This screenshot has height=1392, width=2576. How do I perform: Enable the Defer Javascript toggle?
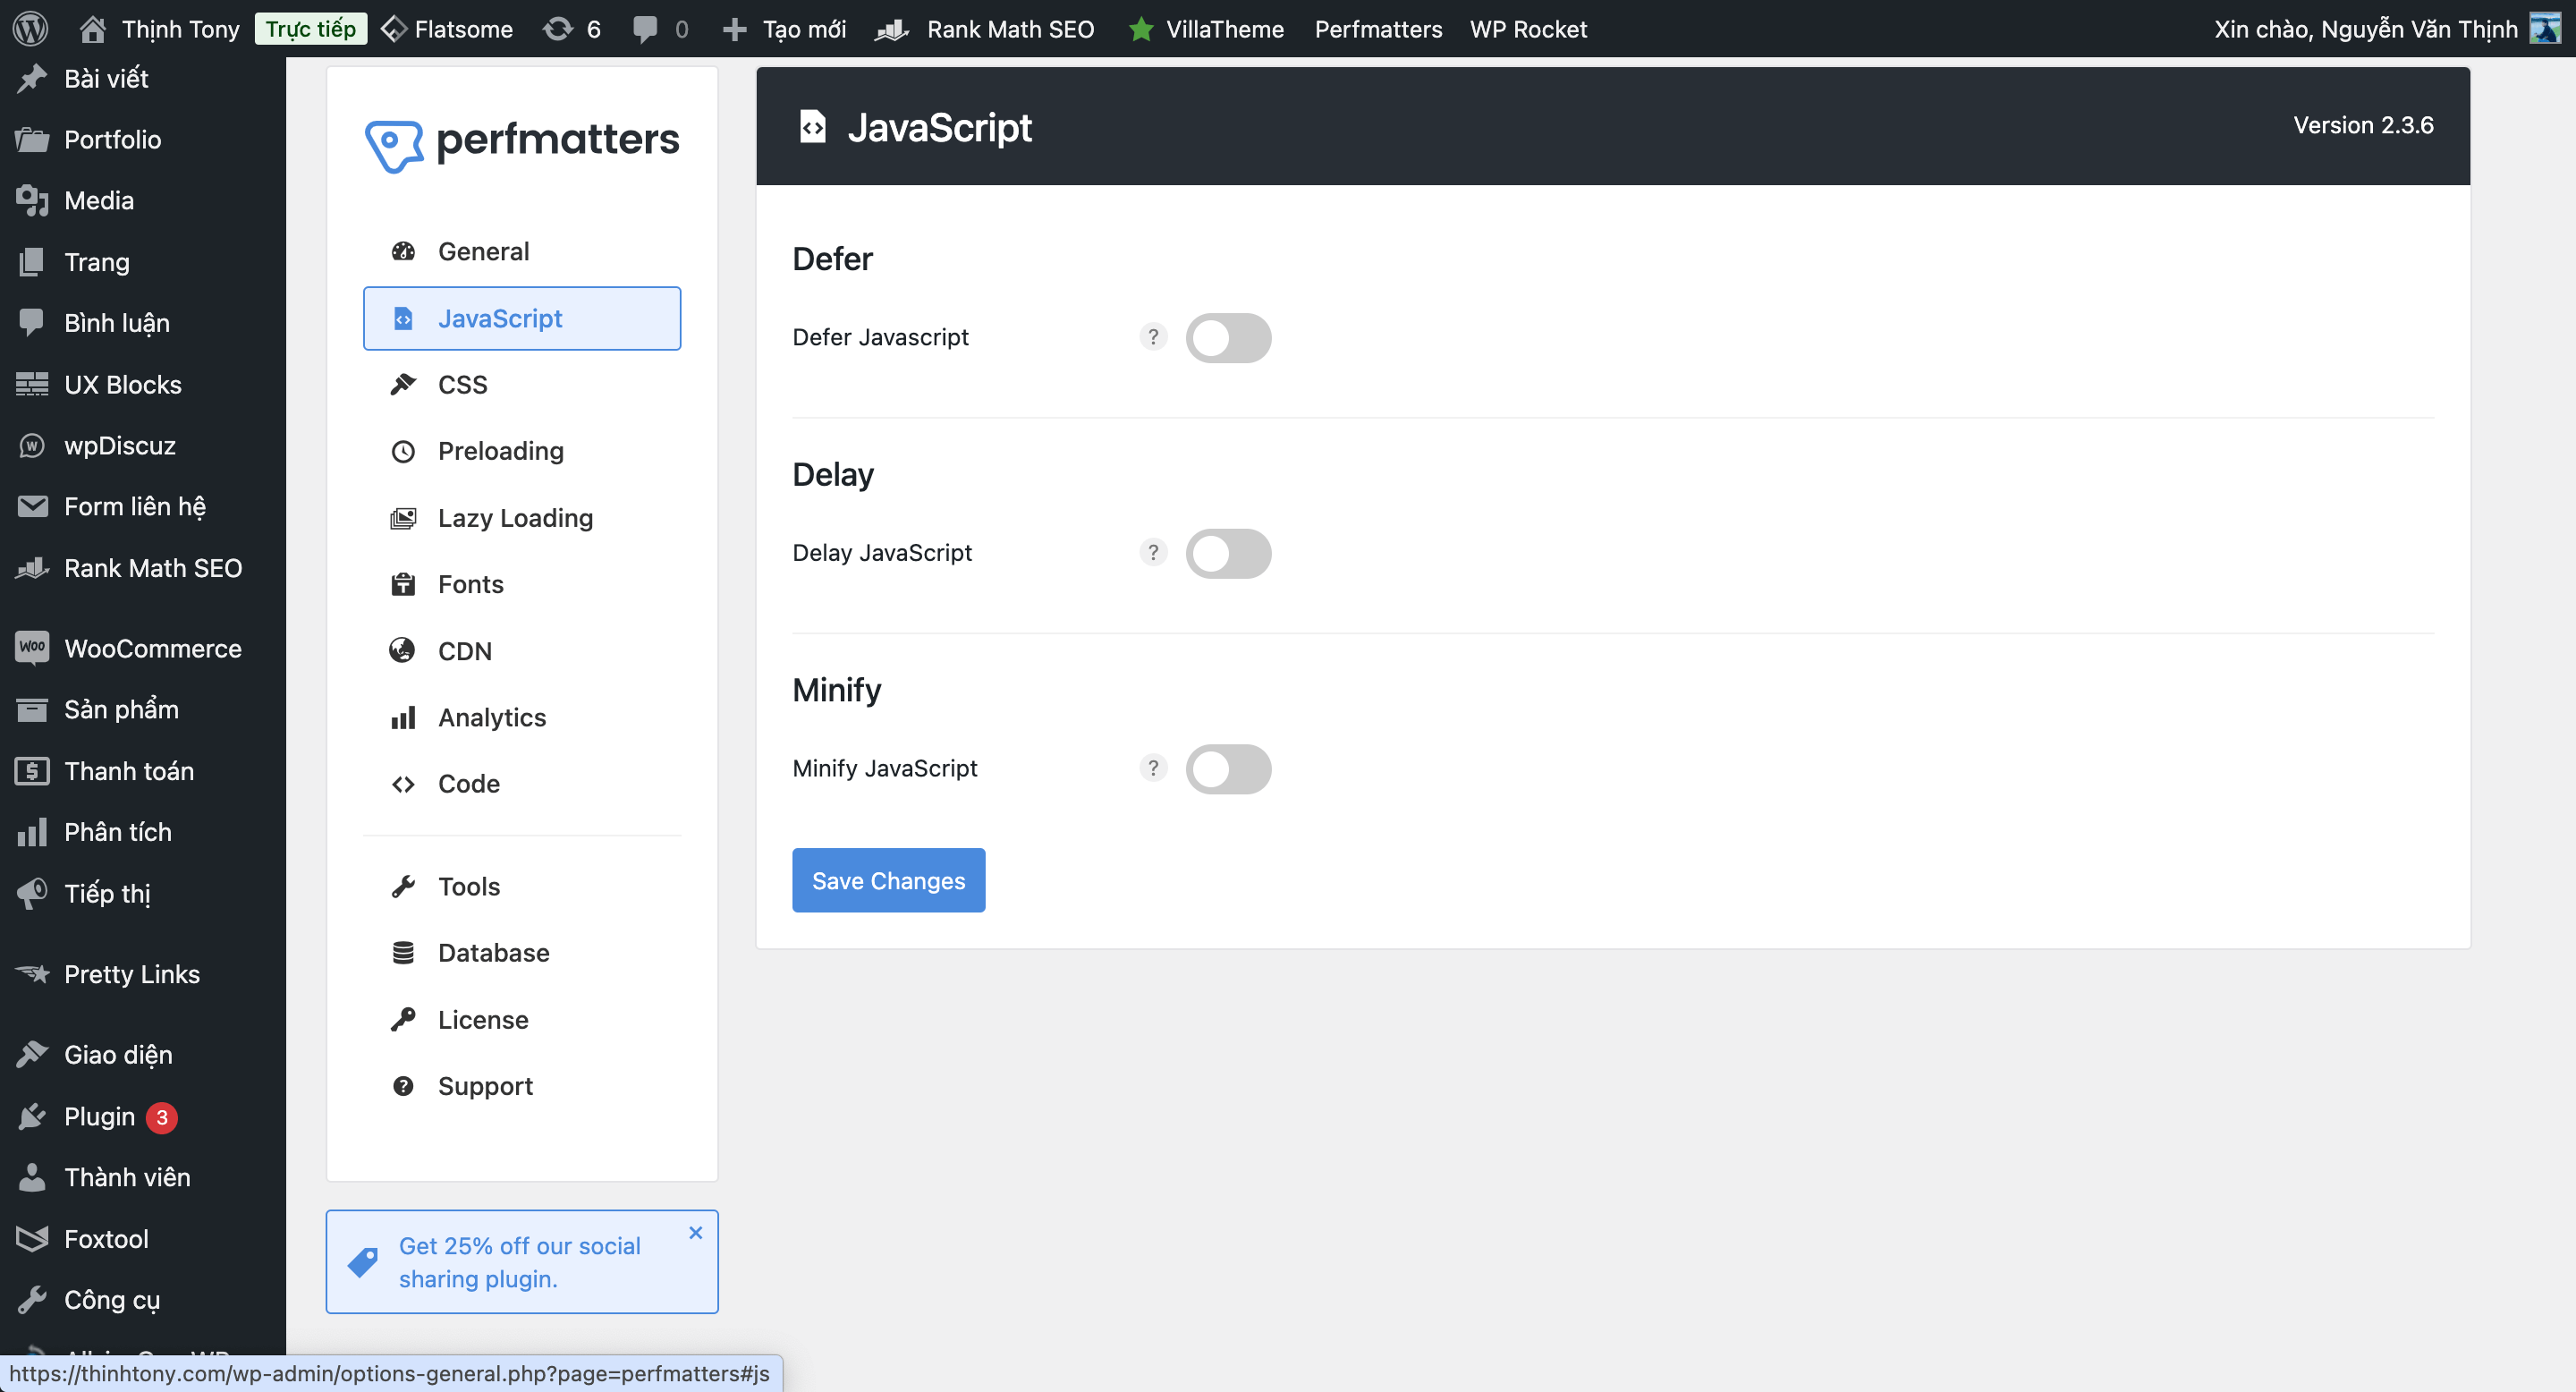tap(1229, 337)
